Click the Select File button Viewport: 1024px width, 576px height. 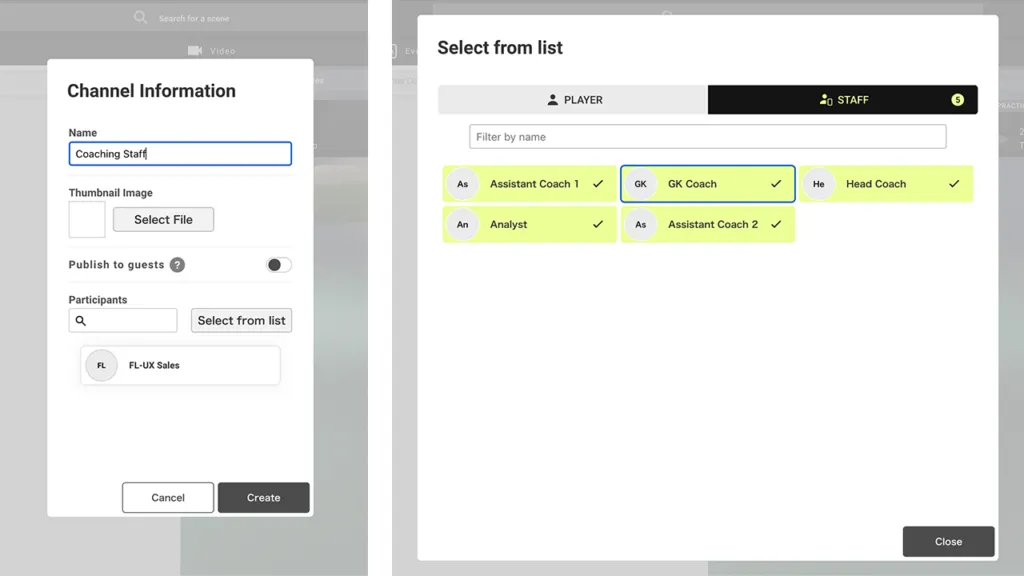pos(163,219)
